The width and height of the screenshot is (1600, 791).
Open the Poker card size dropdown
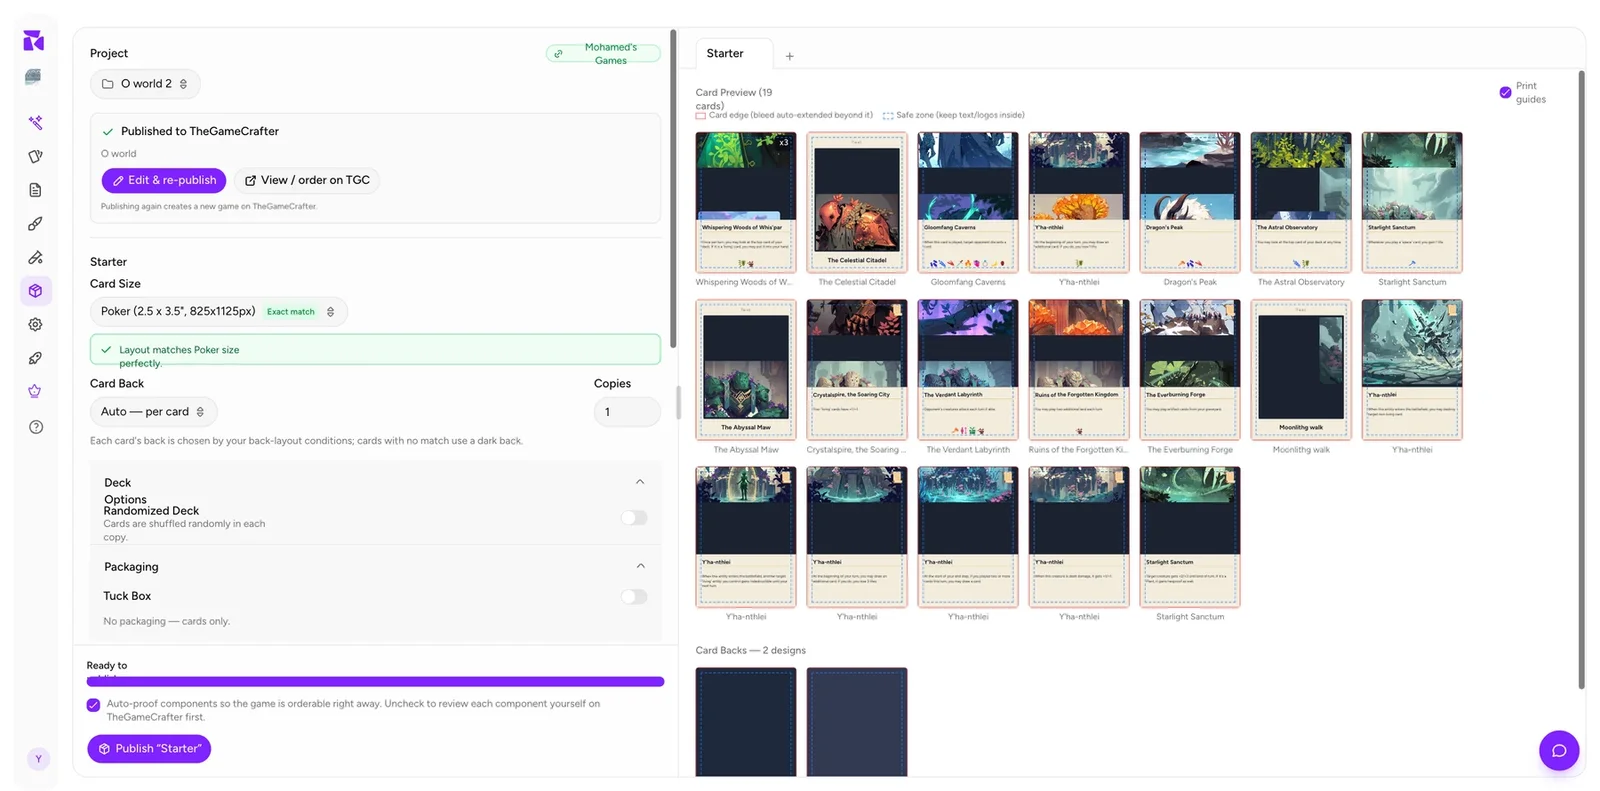[218, 312]
